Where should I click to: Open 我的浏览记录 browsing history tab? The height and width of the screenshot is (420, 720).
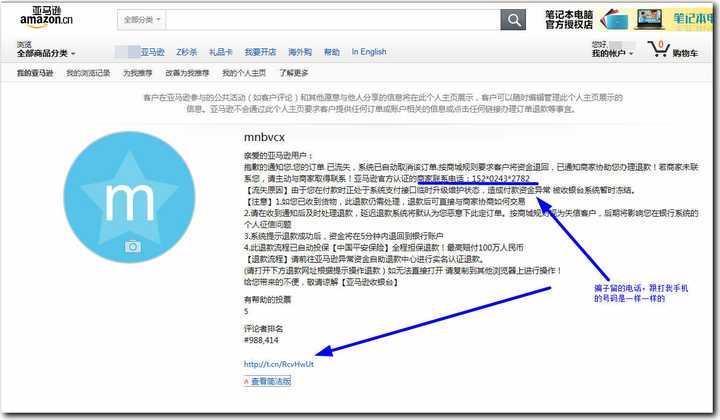[88, 73]
